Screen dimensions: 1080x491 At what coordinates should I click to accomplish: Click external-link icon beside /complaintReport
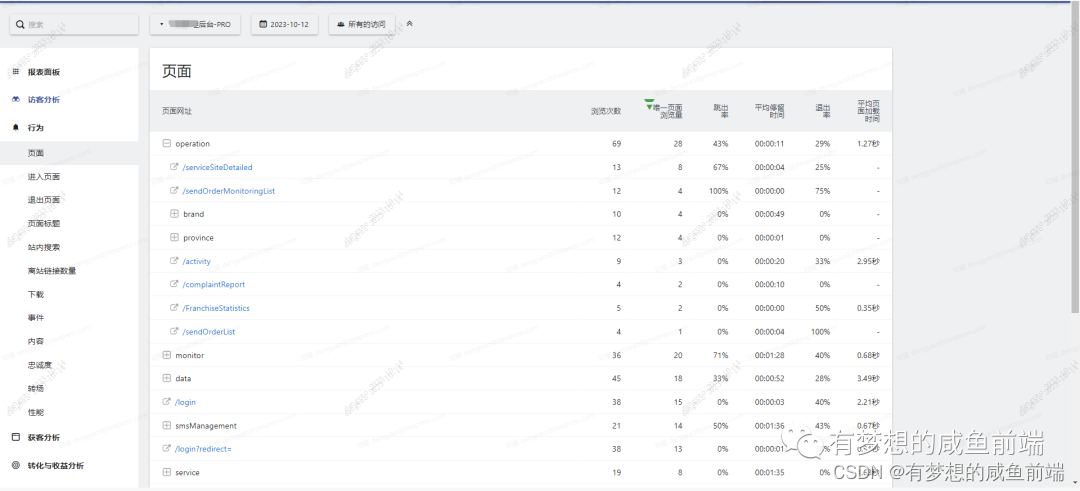(174, 284)
